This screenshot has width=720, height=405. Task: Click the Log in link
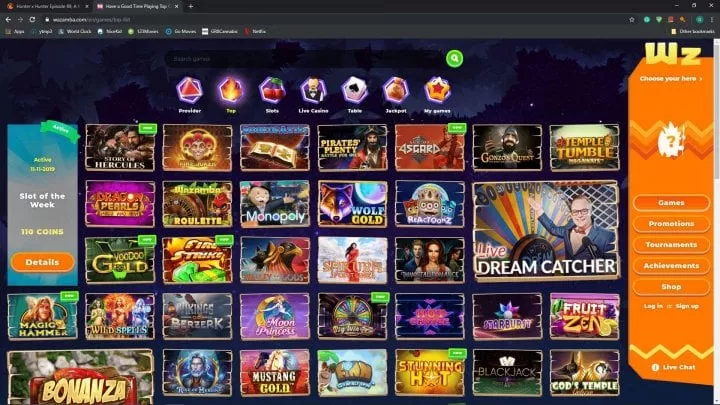pyautogui.click(x=653, y=306)
